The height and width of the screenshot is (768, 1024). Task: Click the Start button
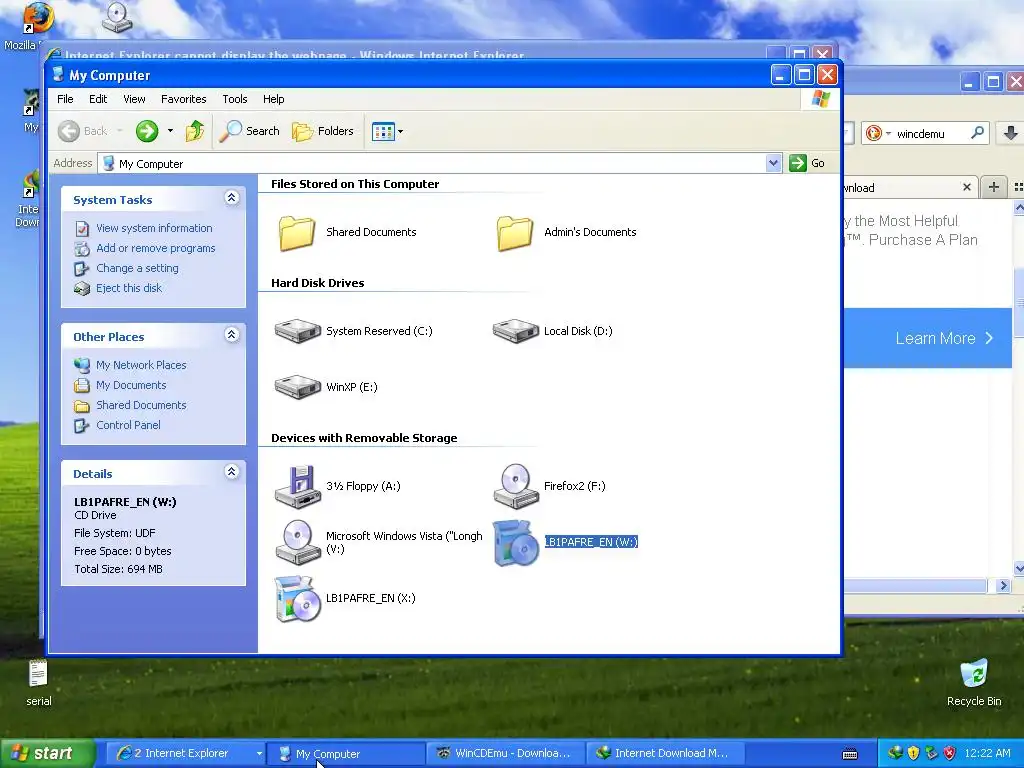pyautogui.click(x=48, y=754)
